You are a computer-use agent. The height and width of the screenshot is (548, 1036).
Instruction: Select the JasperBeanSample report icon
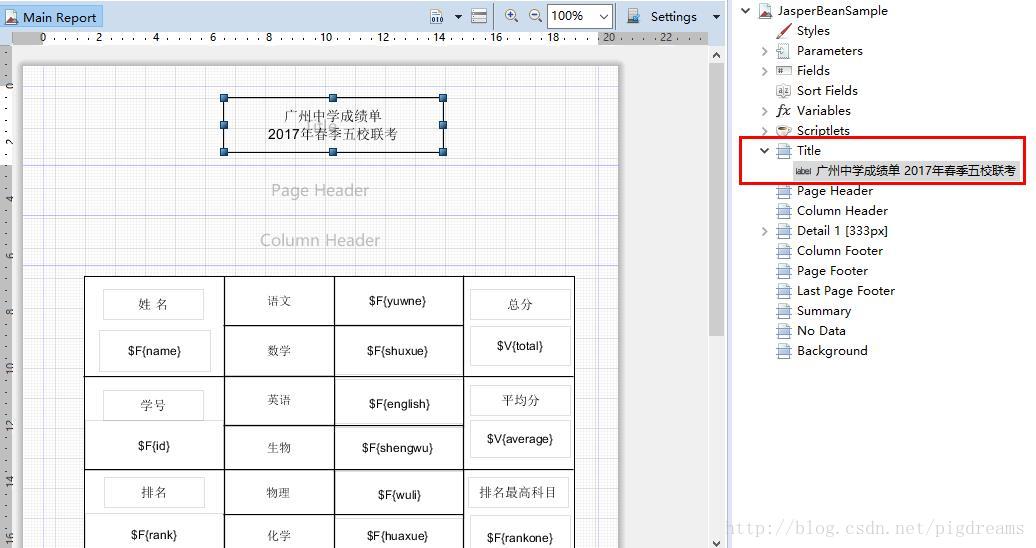coord(765,11)
